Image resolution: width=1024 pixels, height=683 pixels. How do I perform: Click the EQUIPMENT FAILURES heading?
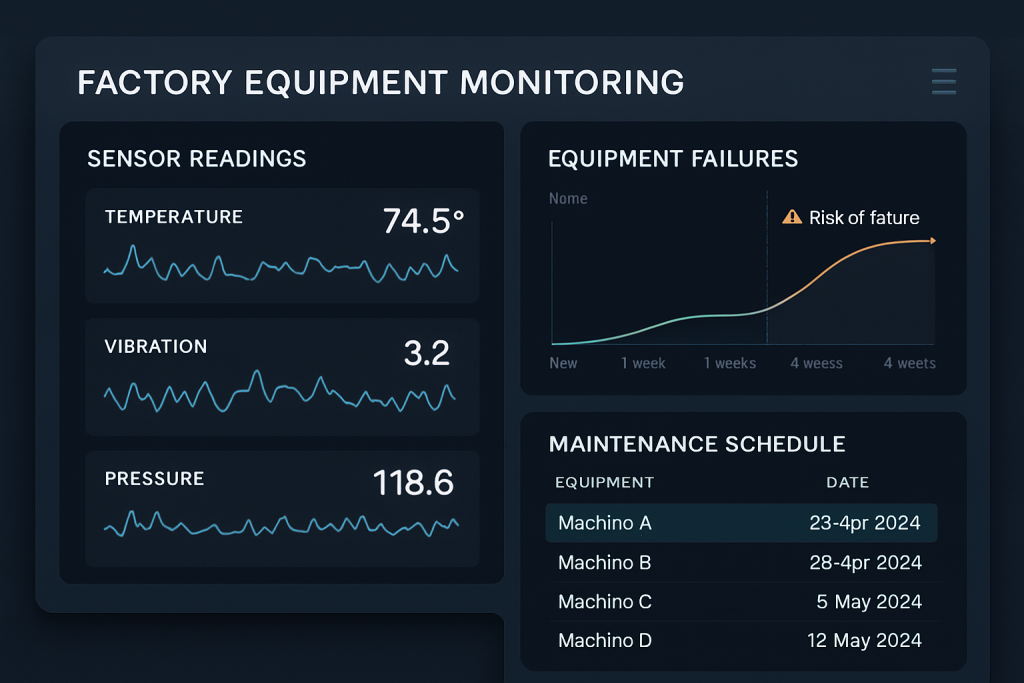click(673, 159)
